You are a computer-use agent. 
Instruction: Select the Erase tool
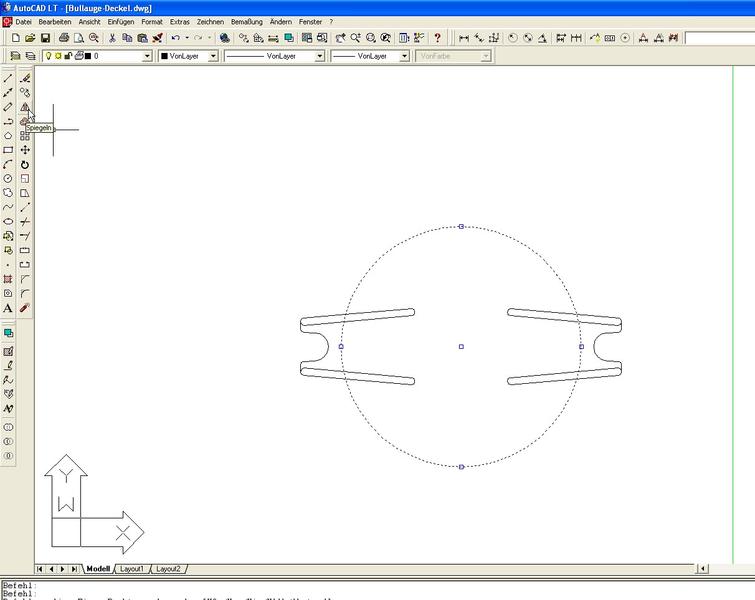coord(25,78)
